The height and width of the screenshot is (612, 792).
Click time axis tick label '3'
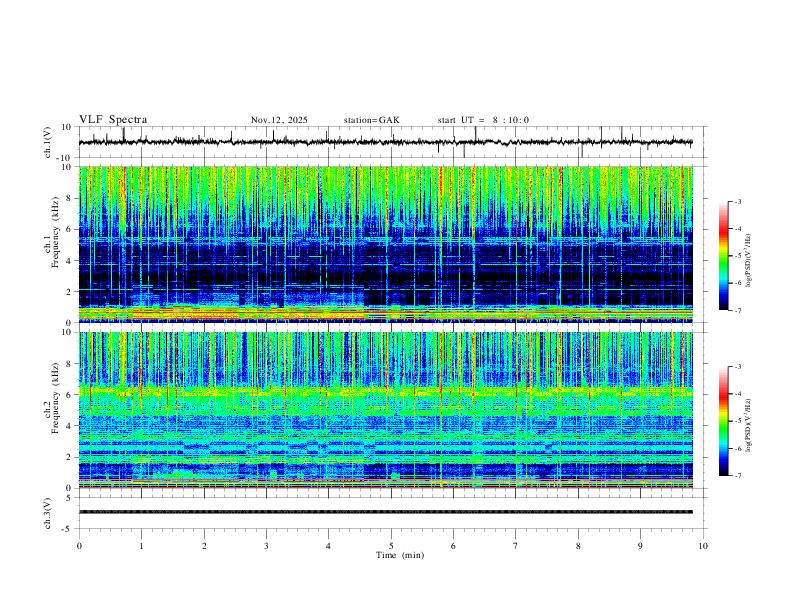coord(266,546)
